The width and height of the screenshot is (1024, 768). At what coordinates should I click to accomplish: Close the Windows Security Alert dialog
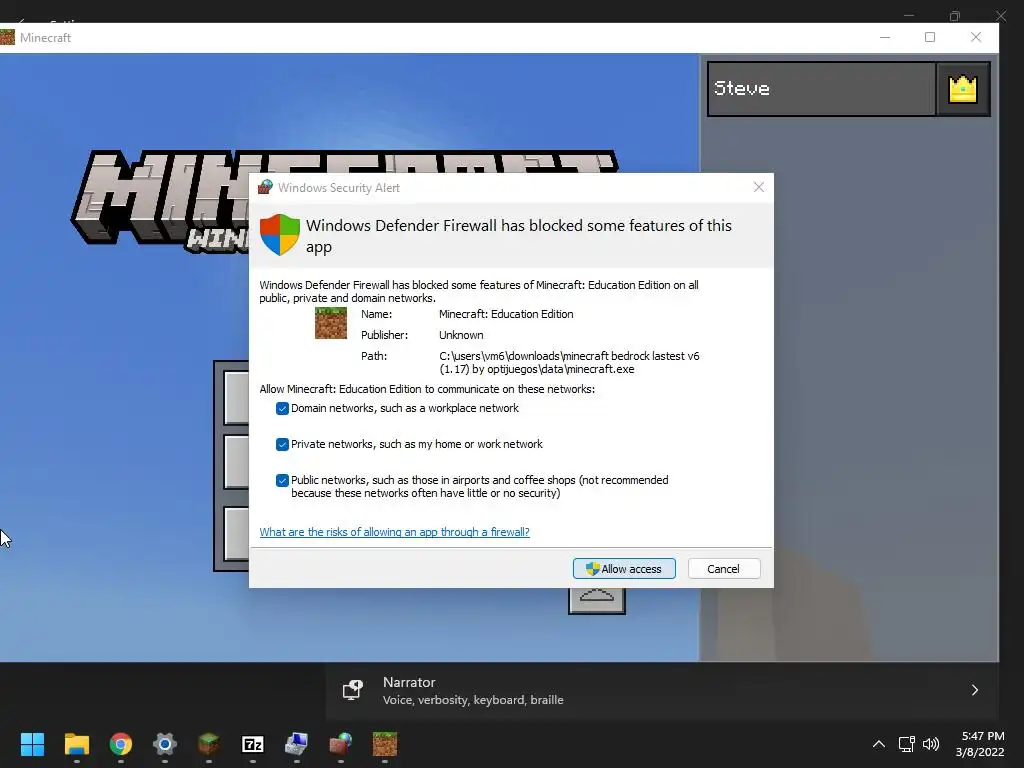(x=758, y=187)
